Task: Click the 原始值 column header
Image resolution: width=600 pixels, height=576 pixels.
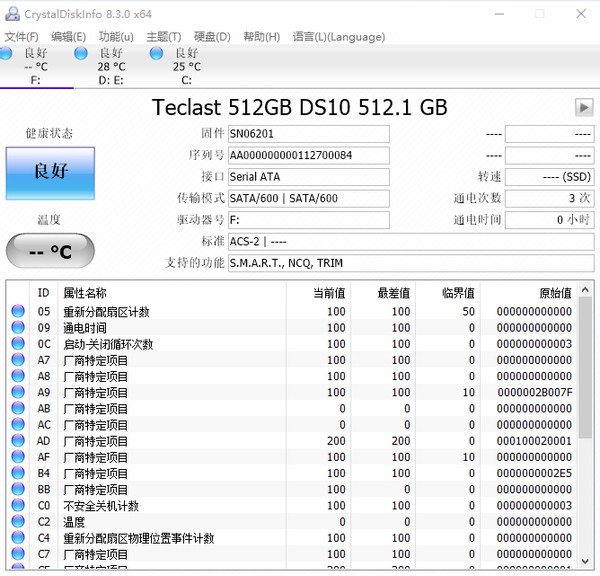Action: coord(529,293)
